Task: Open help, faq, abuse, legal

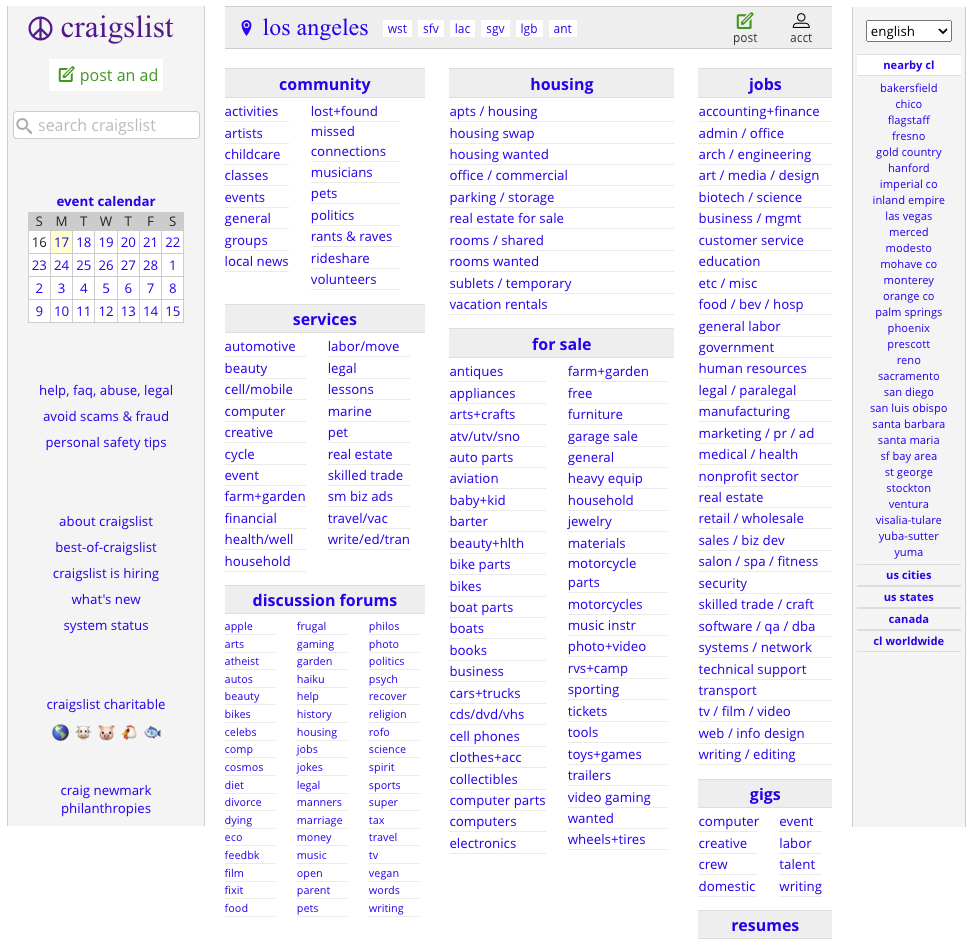Action: 105,390
